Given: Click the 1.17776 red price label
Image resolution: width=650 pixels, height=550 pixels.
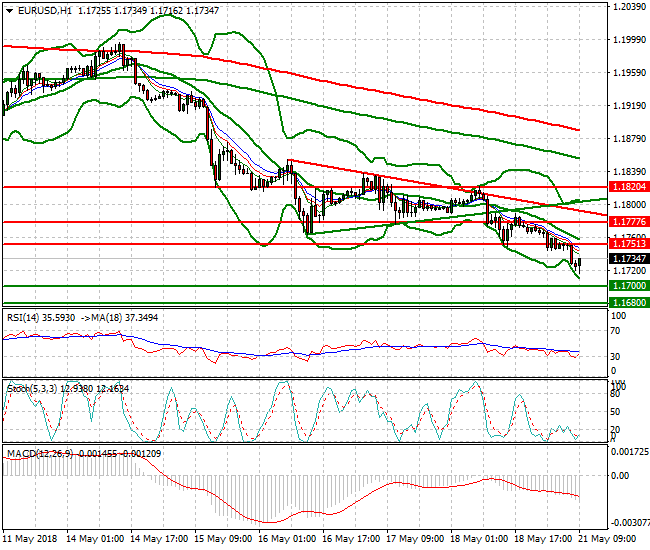Looking at the screenshot, I should [x=629, y=222].
